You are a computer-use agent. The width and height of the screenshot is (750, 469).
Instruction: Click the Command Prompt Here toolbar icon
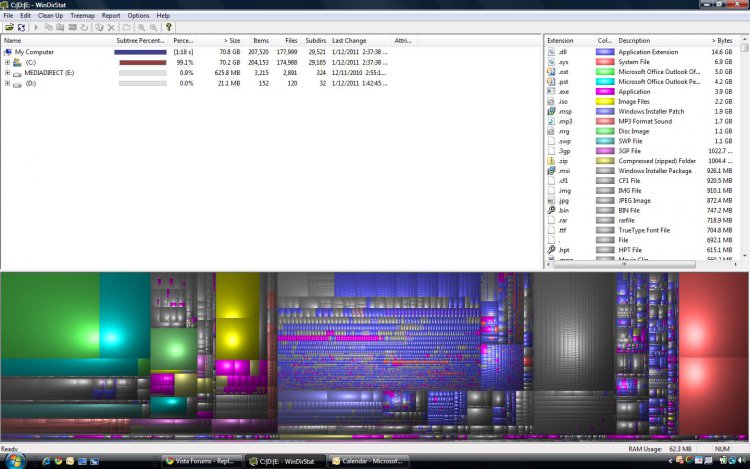pos(72,28)
